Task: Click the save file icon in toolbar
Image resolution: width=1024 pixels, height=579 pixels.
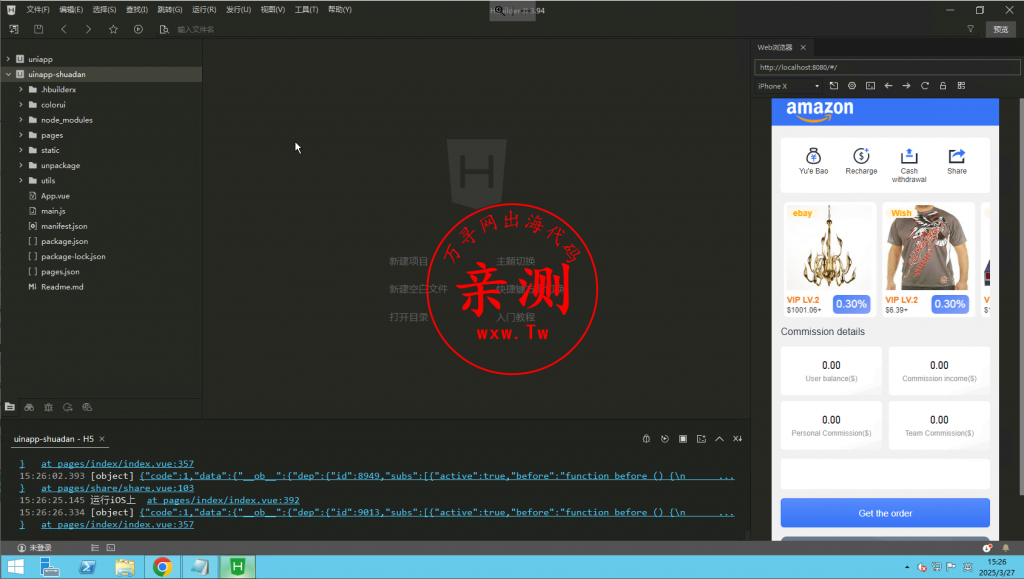Action: coord(38,29)
